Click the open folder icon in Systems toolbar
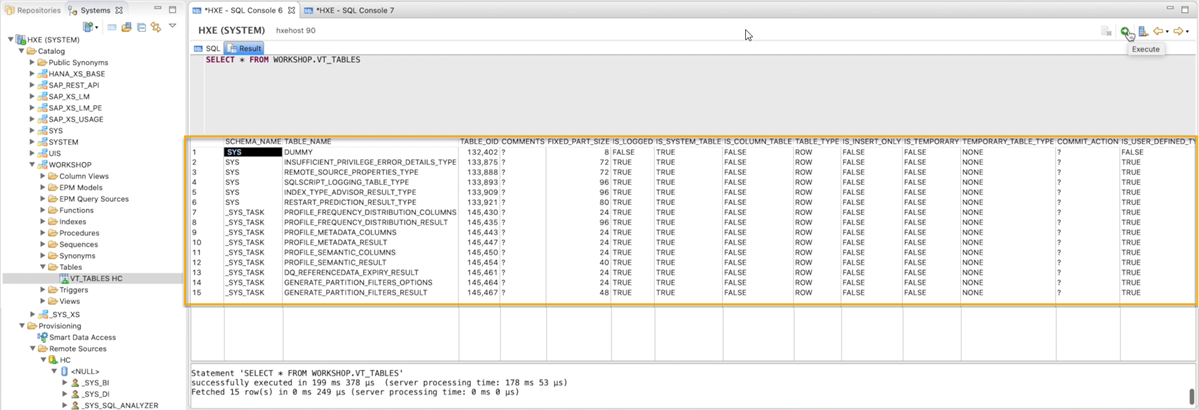This screenshot has width=1199, height=410. (x=127, y=27)
